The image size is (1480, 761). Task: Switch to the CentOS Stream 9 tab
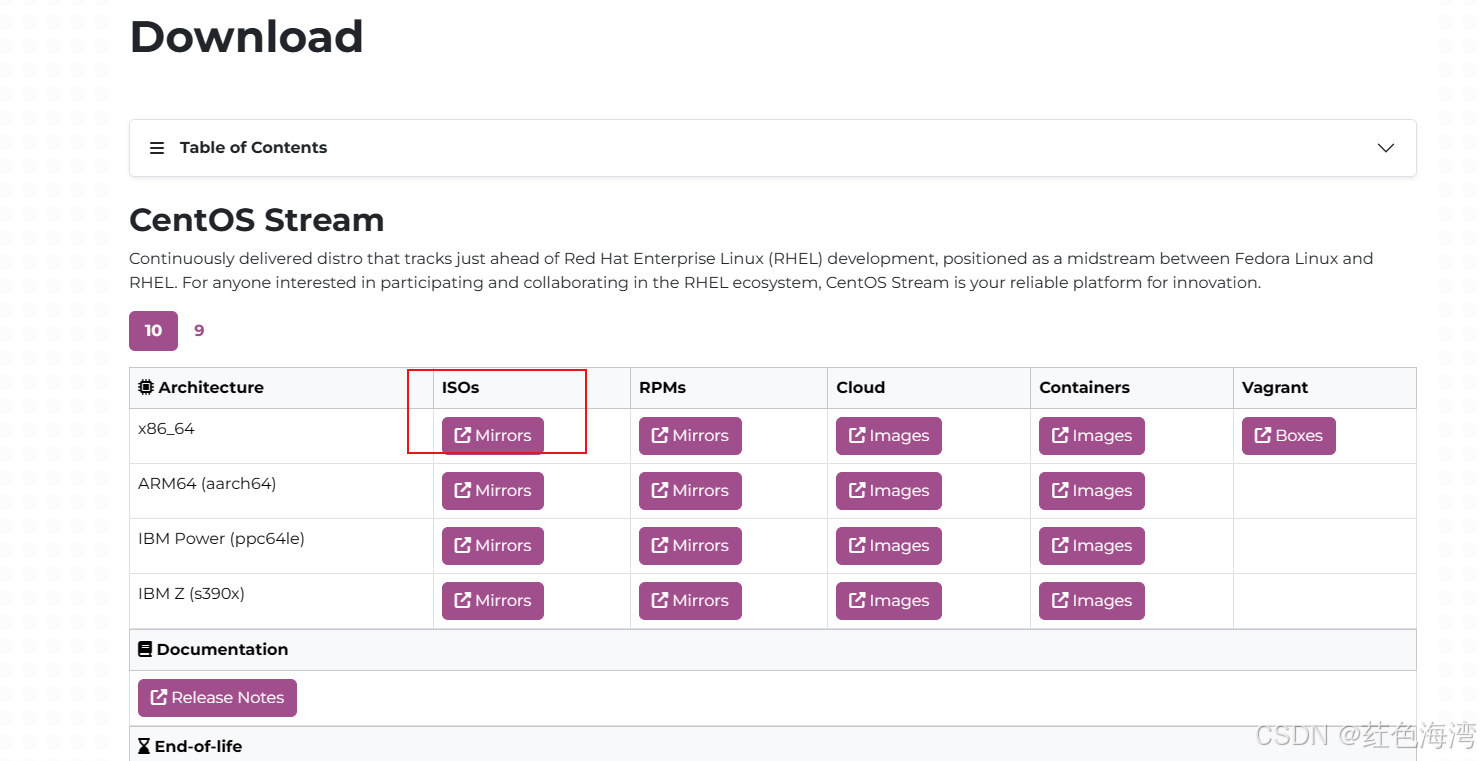[199, 331]
